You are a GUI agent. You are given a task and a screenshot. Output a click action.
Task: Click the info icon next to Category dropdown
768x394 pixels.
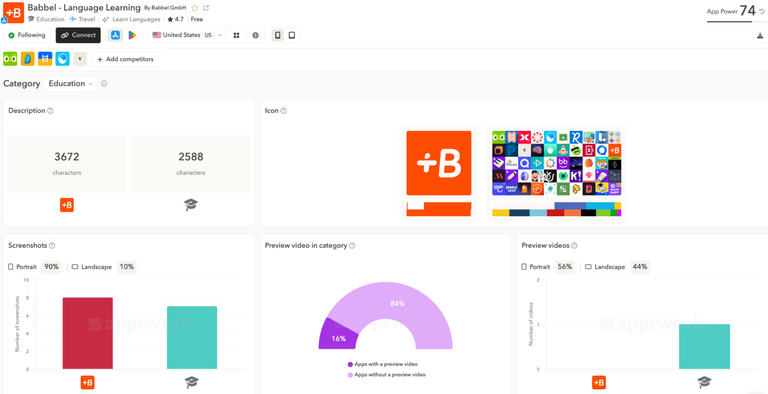pyautogui.click(x=104, y=84)
